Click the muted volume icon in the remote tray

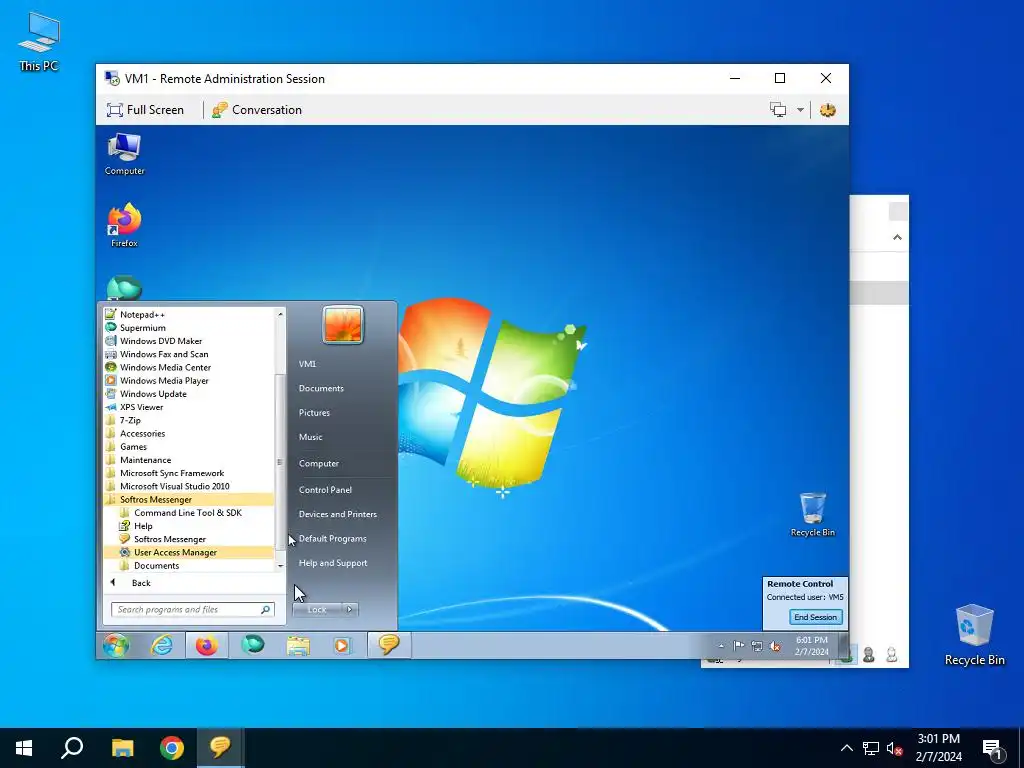pos(775,646)
